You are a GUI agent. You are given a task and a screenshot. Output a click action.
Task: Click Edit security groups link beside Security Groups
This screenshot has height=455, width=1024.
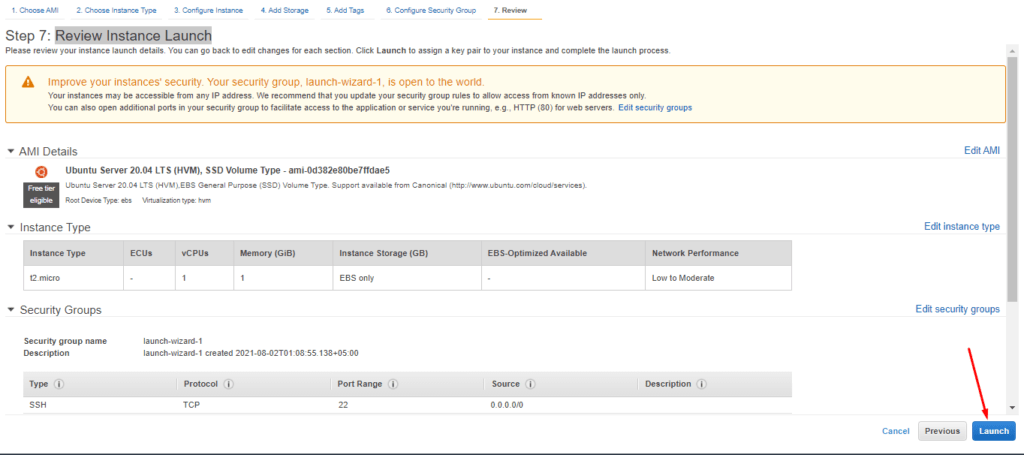(957, 309)
